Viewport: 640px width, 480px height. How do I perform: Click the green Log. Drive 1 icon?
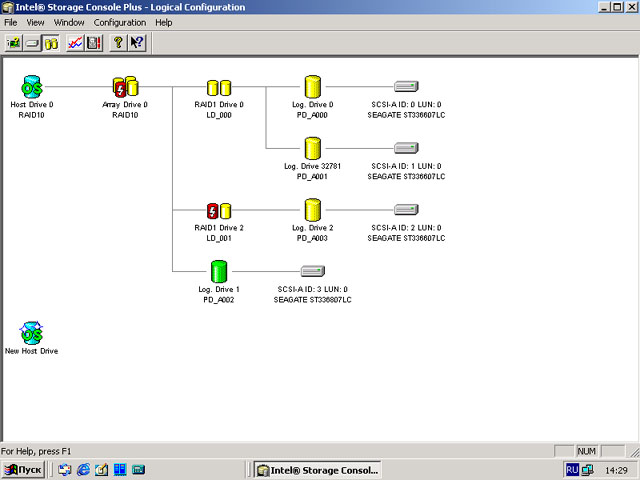219,271
